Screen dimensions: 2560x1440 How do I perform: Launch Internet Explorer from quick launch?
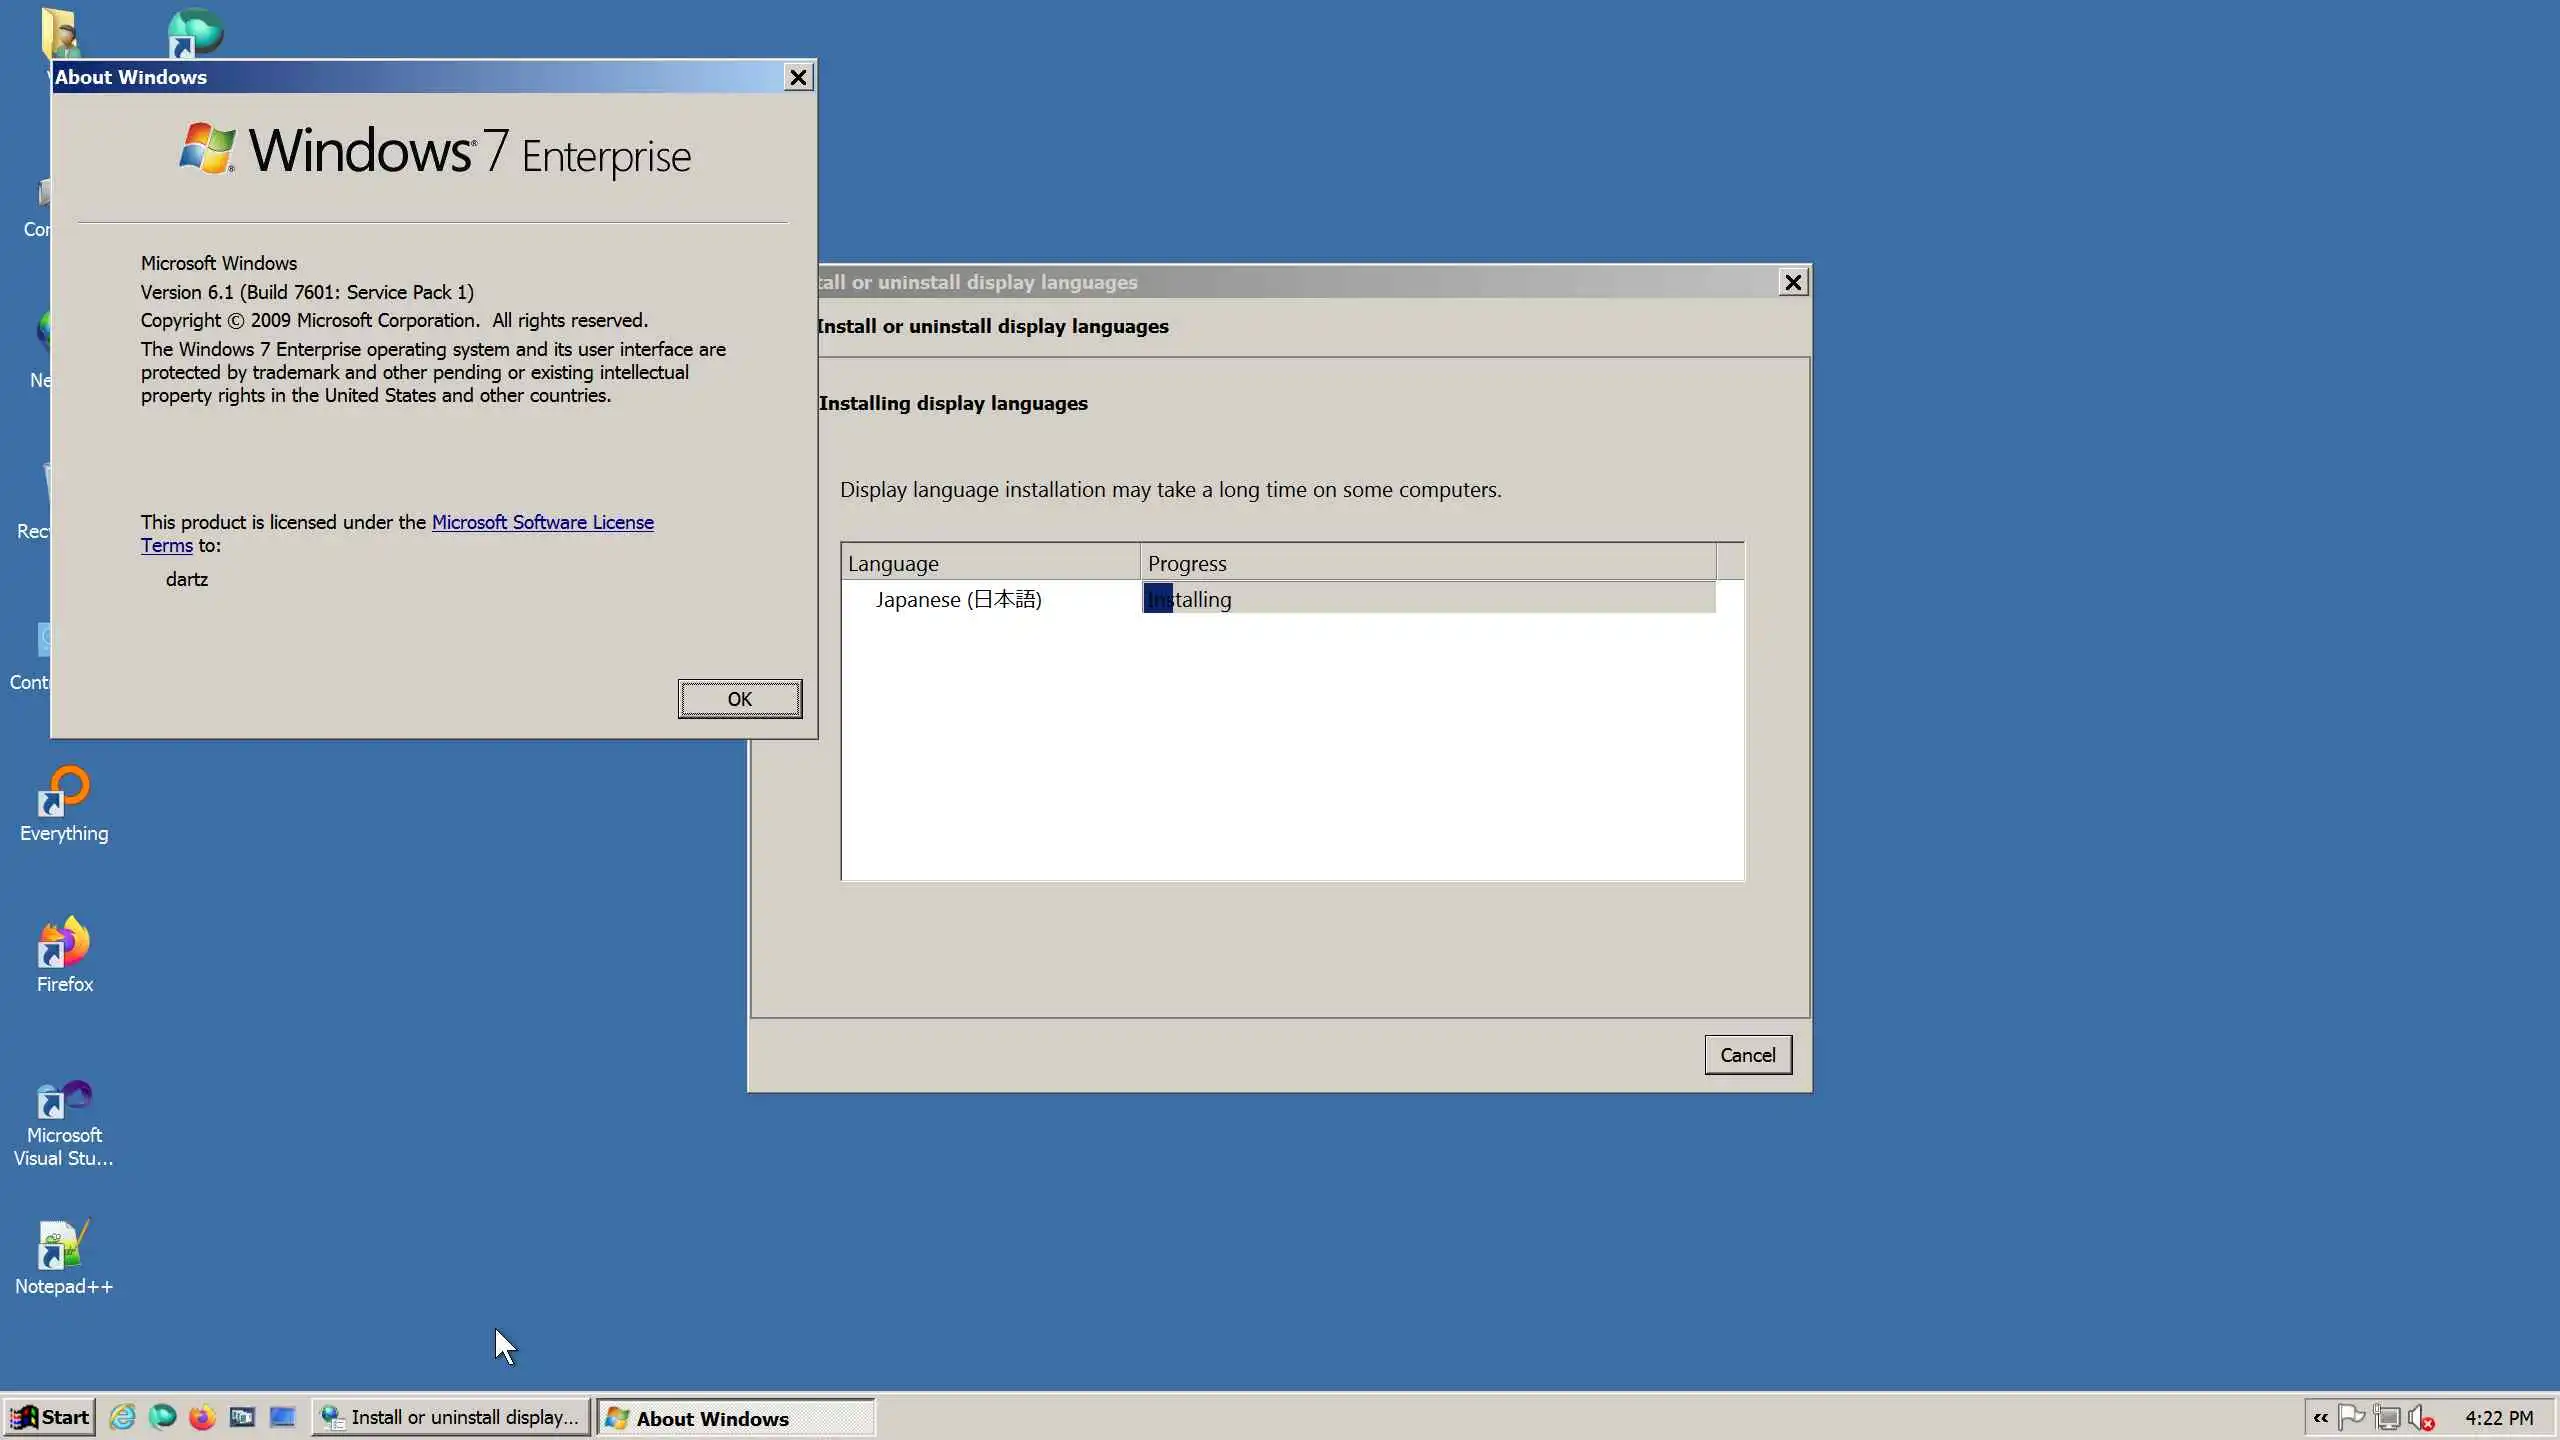122,1417
